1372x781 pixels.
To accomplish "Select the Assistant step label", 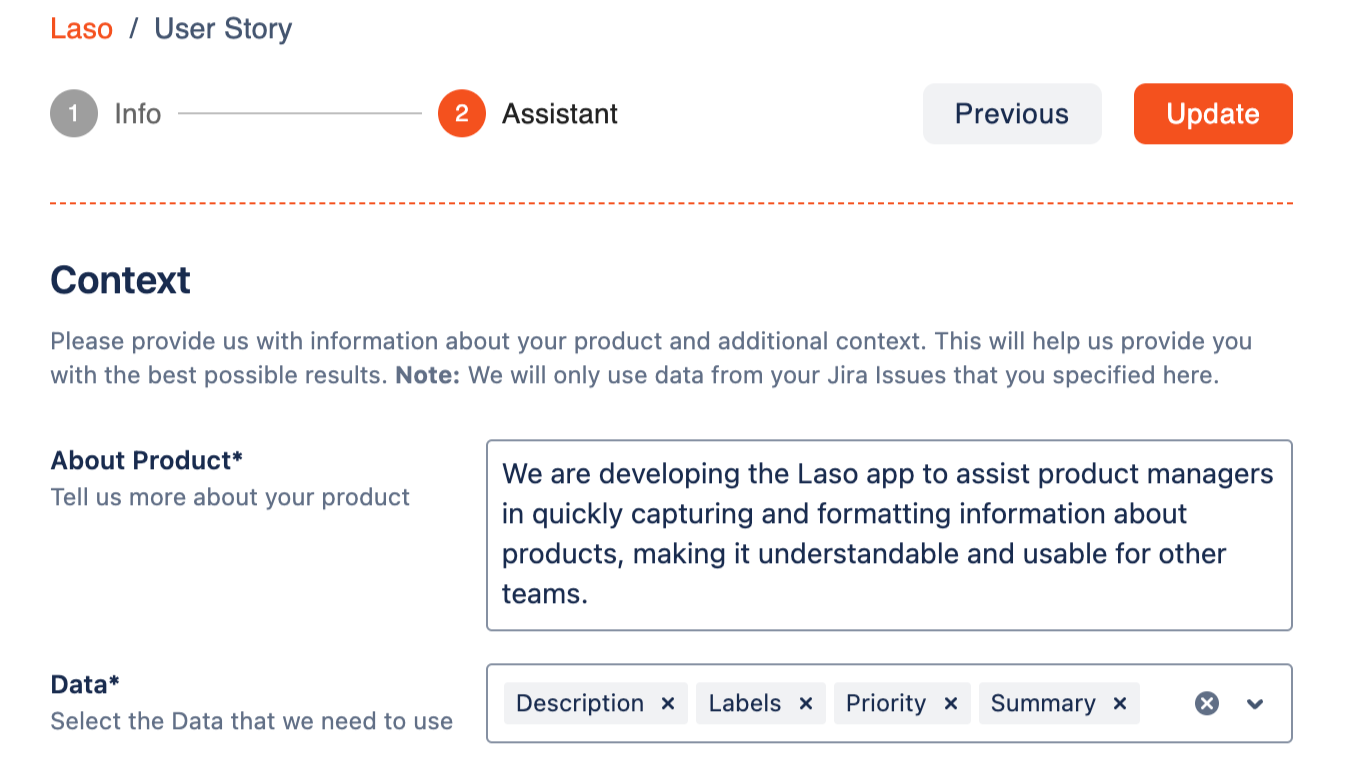I will coord(559,114).
